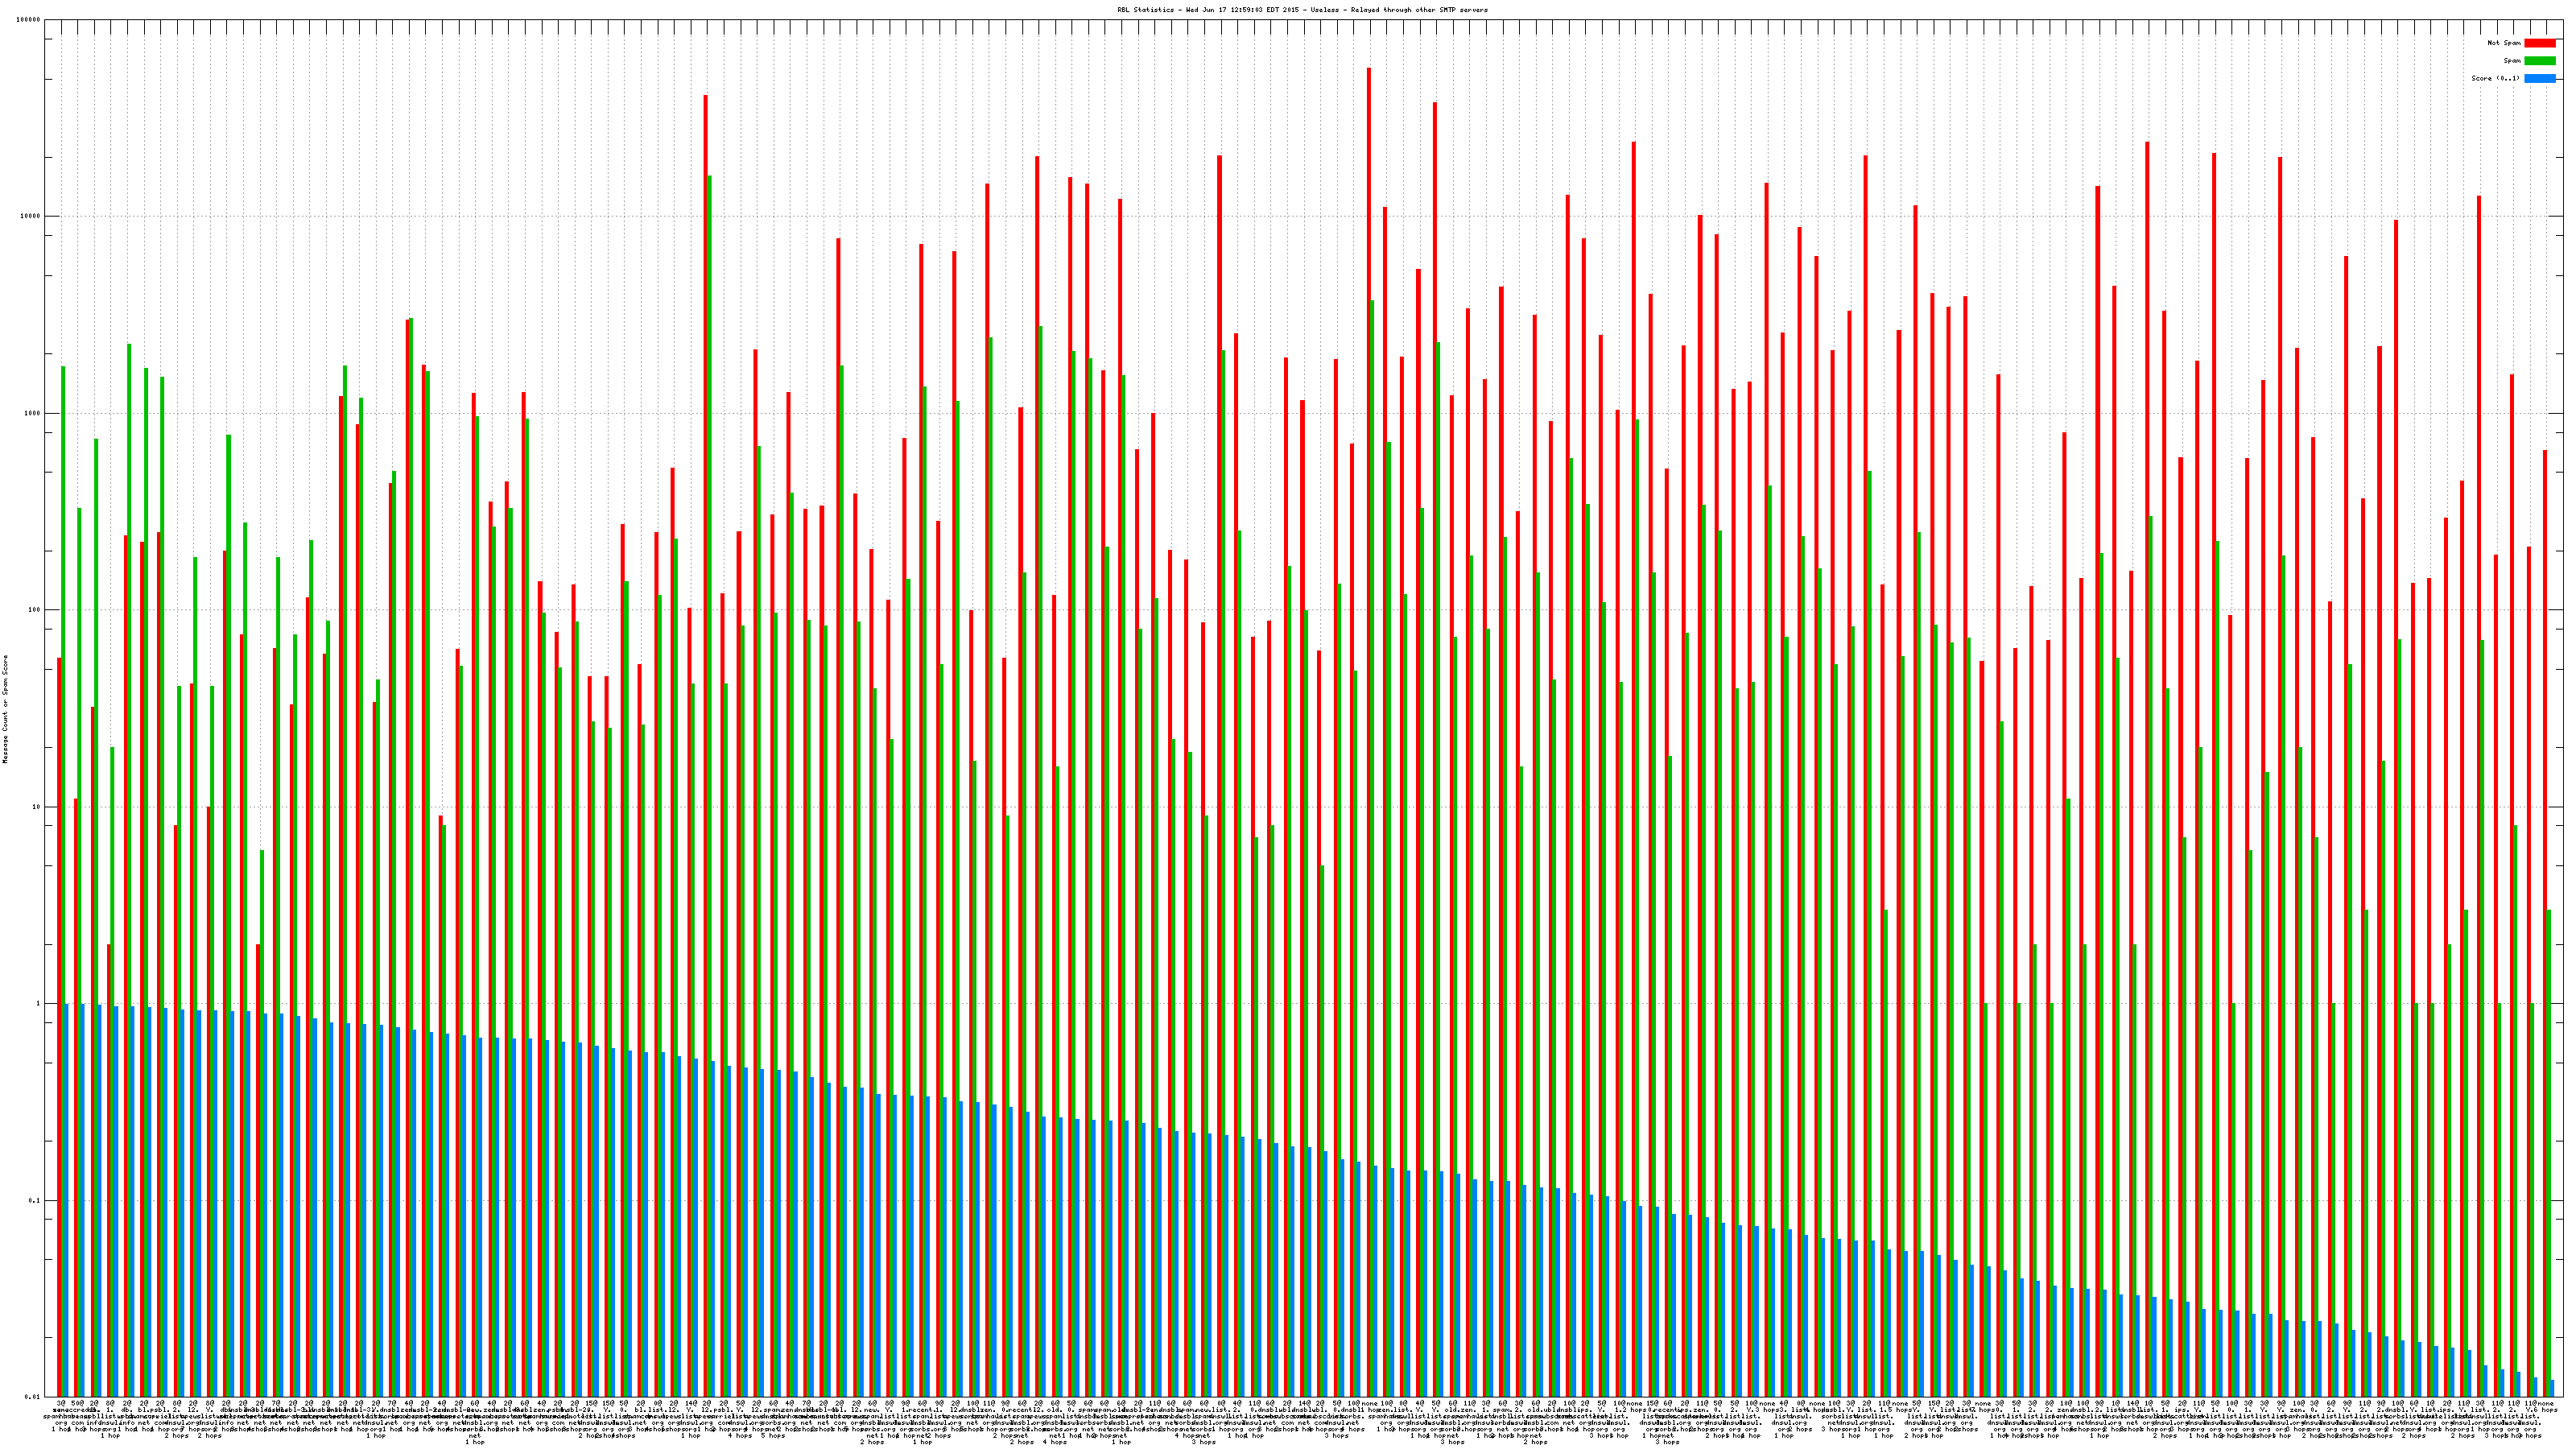This screenshot has width=2576, height=1449.
Task: Click the 100000 y-axis tick label
Action: [x=29, y=20]
